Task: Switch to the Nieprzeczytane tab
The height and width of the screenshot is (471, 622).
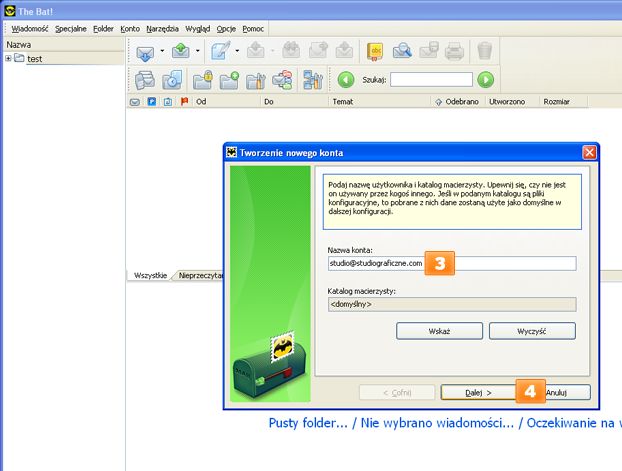Action: (x=200, y=275)
